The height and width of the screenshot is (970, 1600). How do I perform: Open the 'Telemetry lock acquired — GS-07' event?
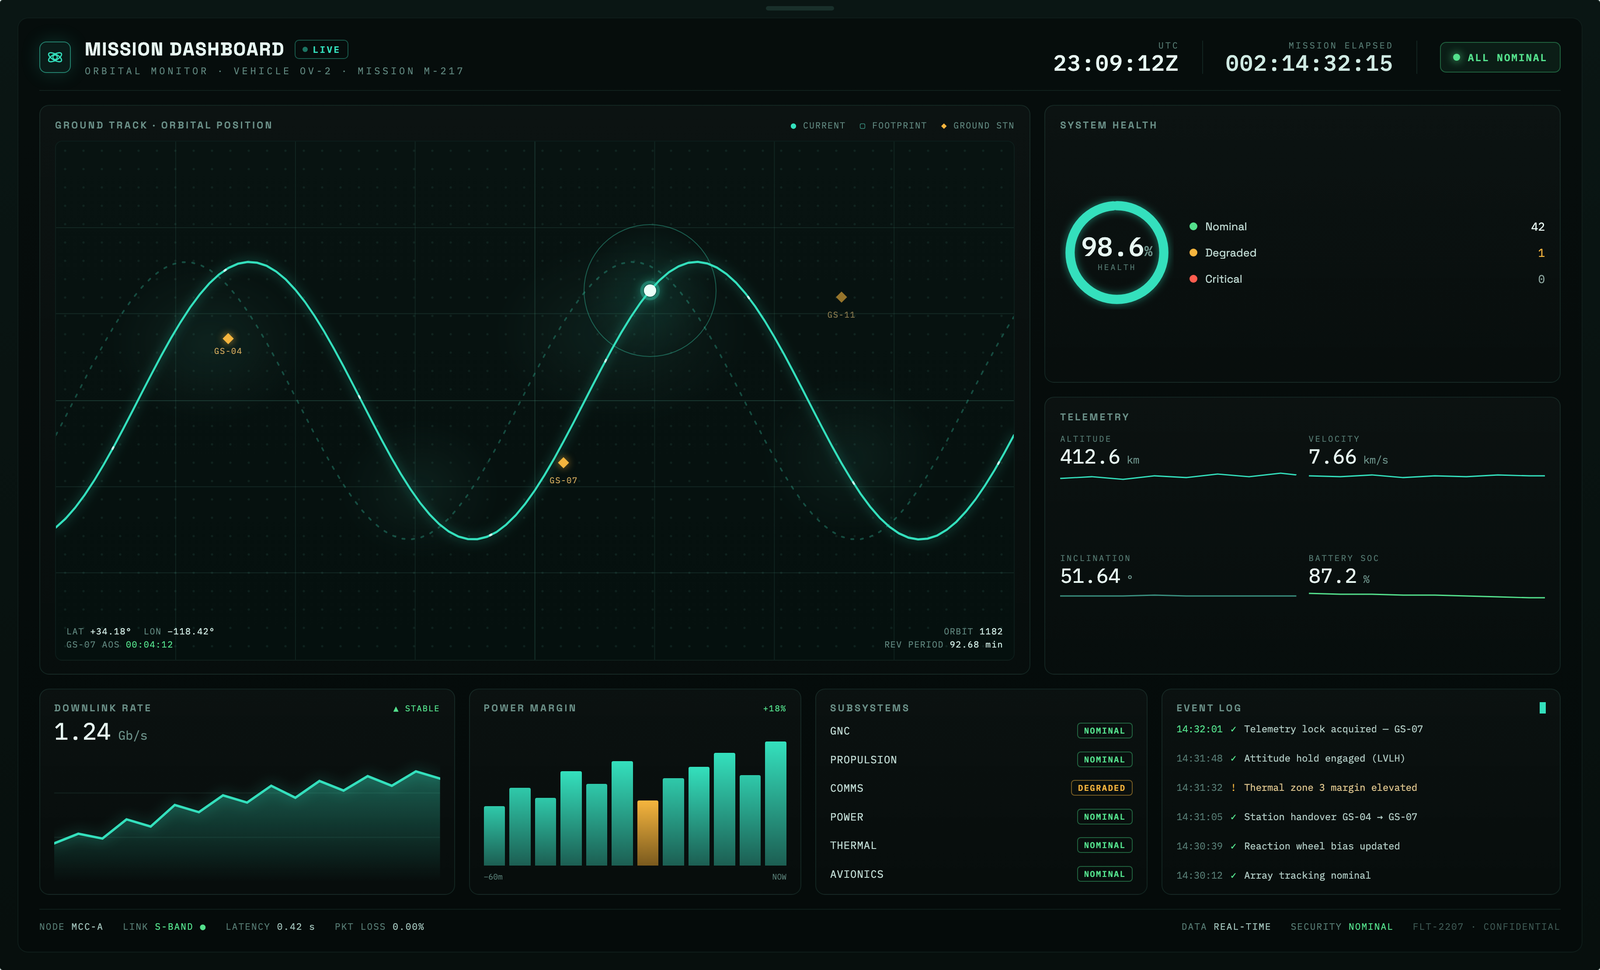click(x=1361, y=729)
